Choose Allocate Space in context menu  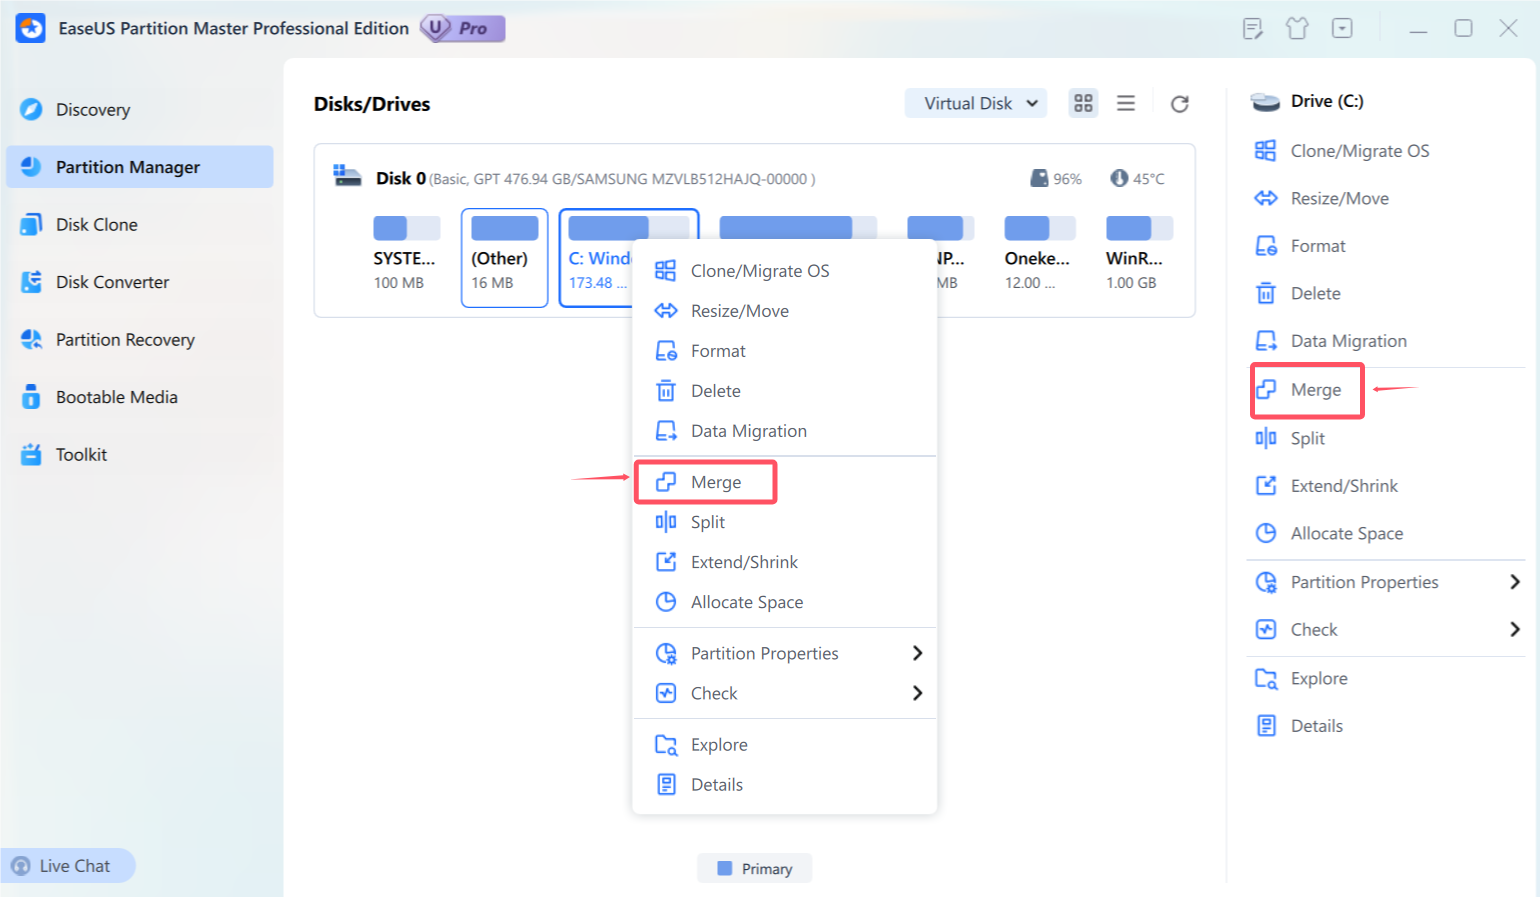click(785, 602)
